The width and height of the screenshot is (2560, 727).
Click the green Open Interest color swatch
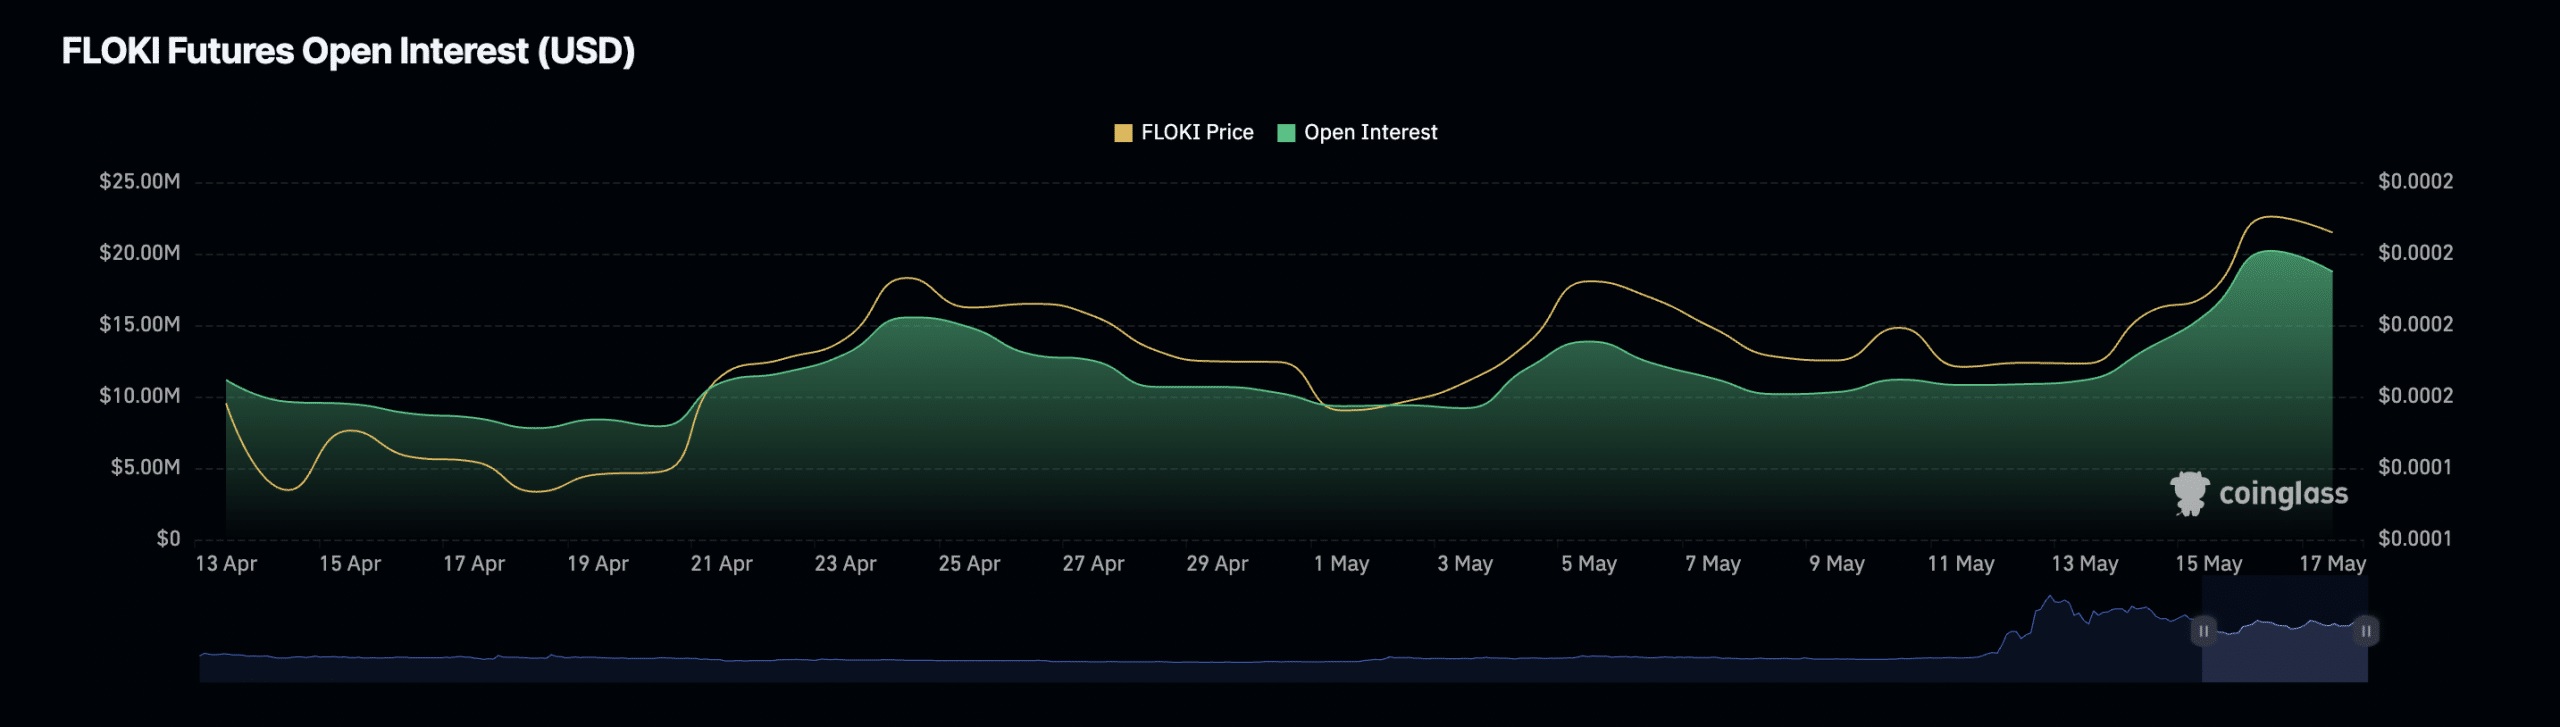pyautogui.click(x=1287, y=133)
